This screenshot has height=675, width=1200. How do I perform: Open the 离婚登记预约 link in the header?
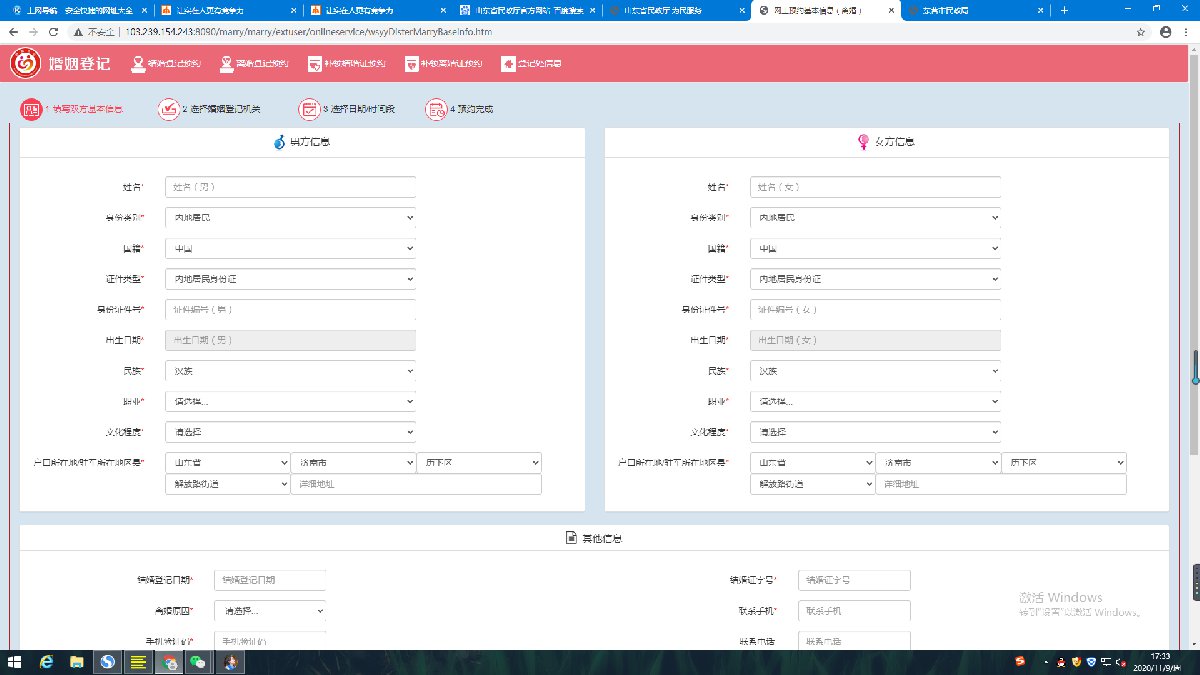point(255,64)
